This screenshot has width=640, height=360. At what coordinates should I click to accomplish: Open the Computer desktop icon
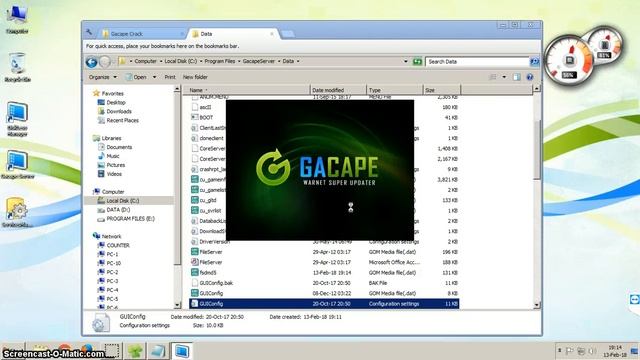click(x=17, y=19)
